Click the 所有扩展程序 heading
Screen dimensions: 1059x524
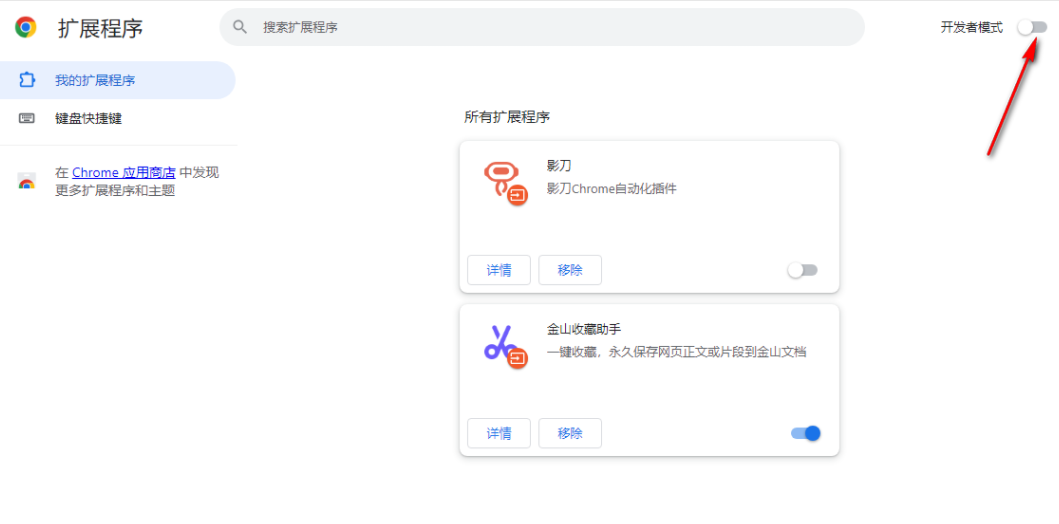[507, 117]
